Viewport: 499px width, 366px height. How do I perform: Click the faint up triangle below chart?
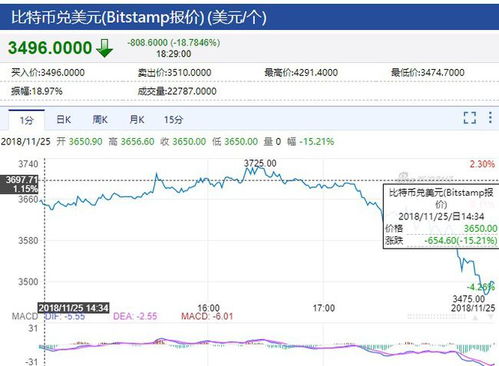click(475, 318)
